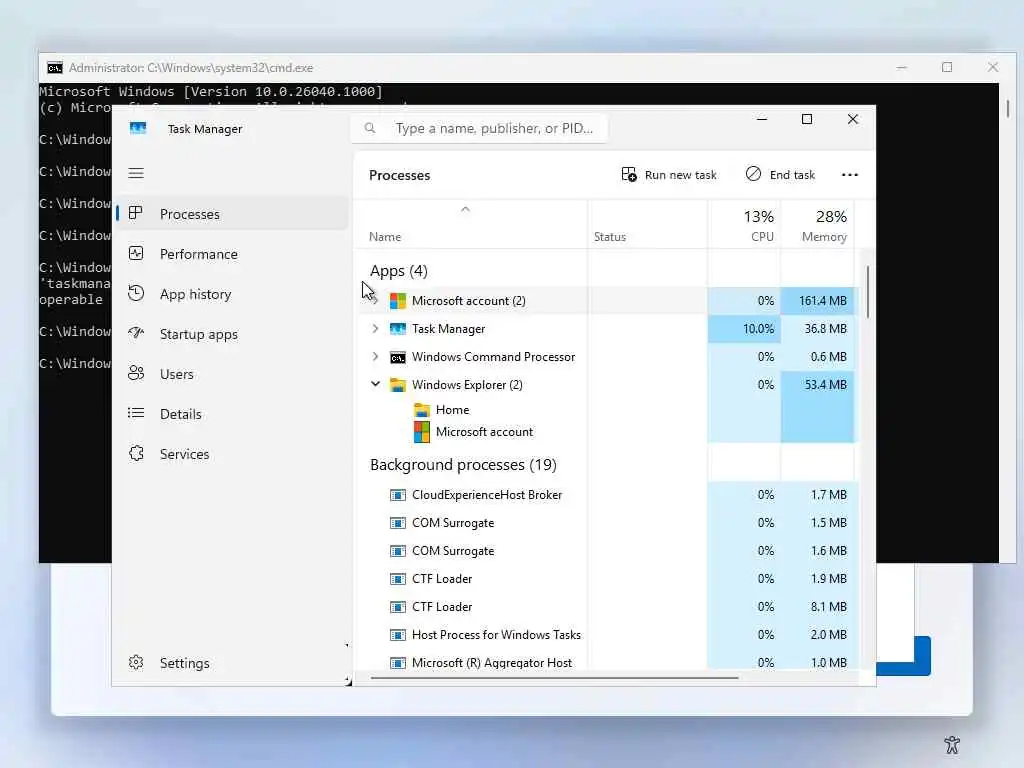
Task: Click the accessibility figure icon at bottom right
Action: pos(952,744)
